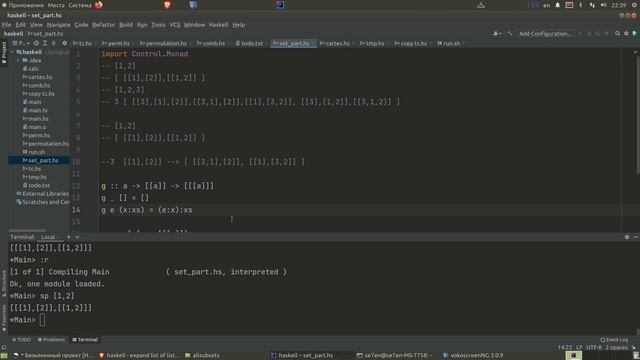Open the File menu
This screenshot has height=360, width=640.
(6, 25)
